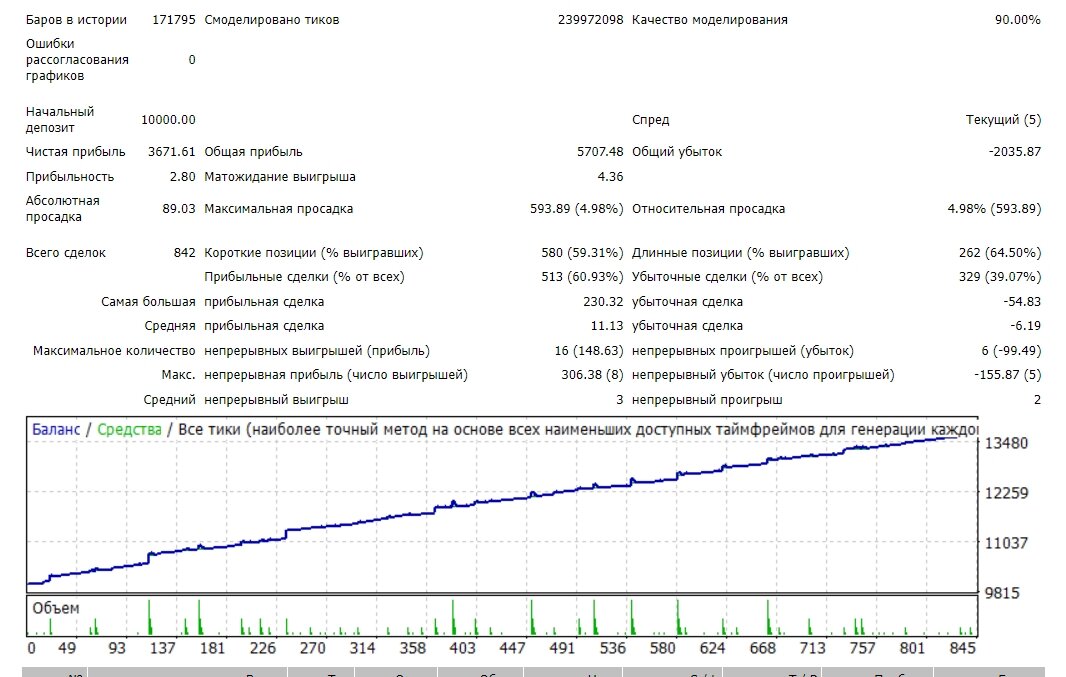1066x677 pixels.
Task: Select the consecutive losses value 6 (-99.49)
Action: click(1011, 351)
